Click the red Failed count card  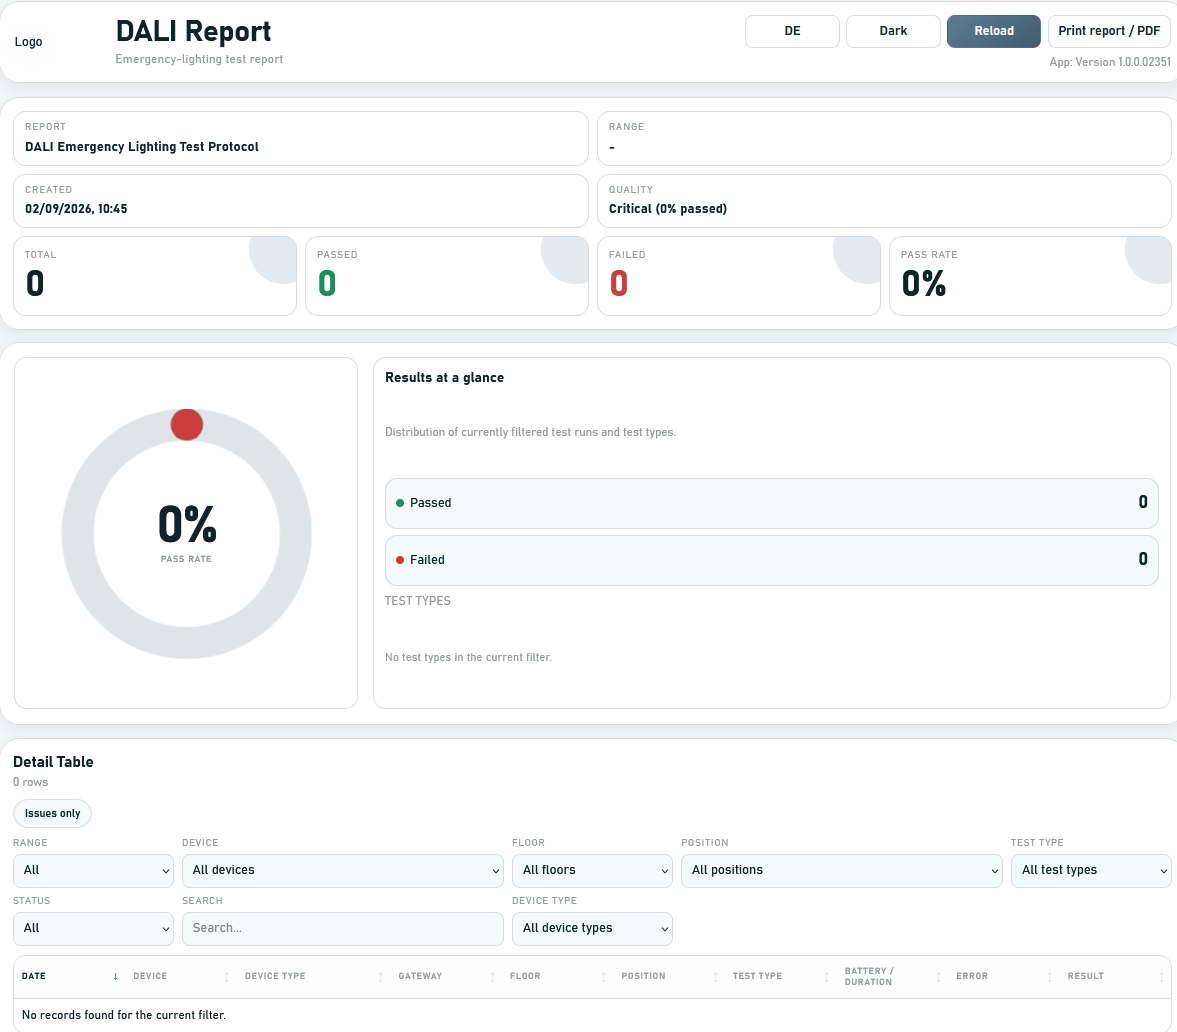point(739,276)
